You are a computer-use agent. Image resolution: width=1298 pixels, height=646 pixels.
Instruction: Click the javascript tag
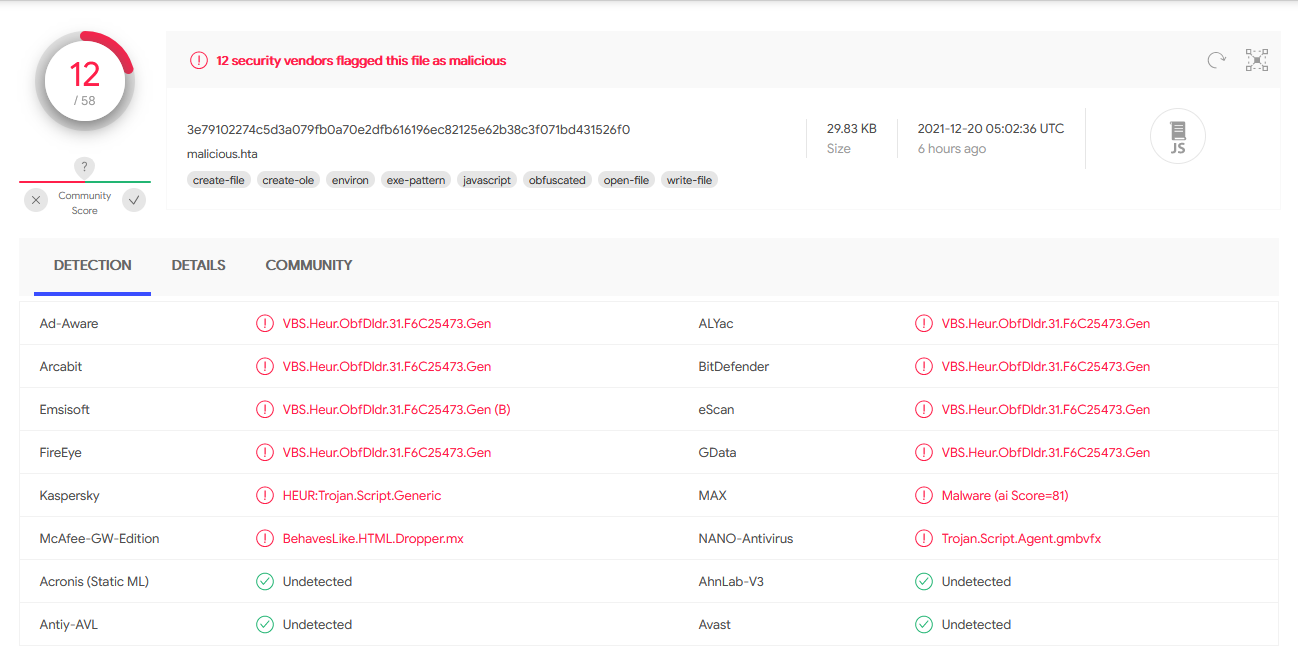(x=487, y=181)
